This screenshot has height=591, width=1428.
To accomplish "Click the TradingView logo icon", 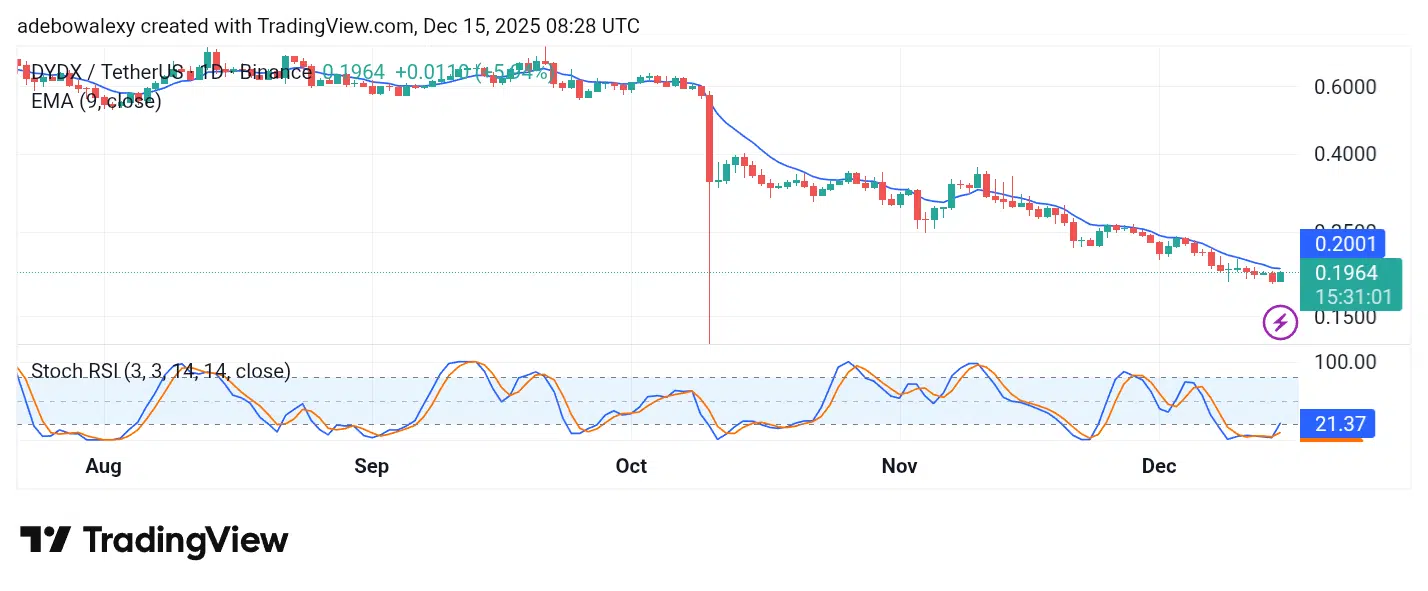I will pos(45,540).
